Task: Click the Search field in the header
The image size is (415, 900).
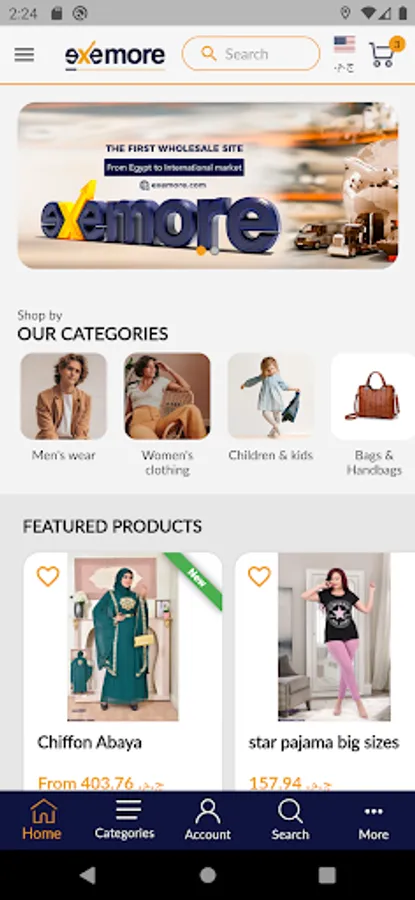Action: 251,54
